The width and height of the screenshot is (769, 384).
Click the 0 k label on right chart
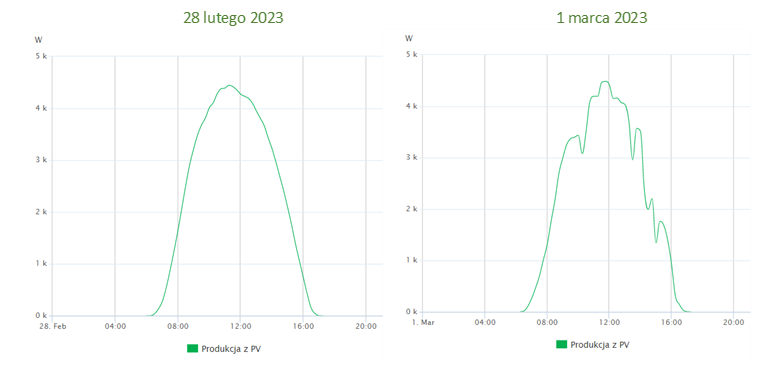click(x=412, y=311)
